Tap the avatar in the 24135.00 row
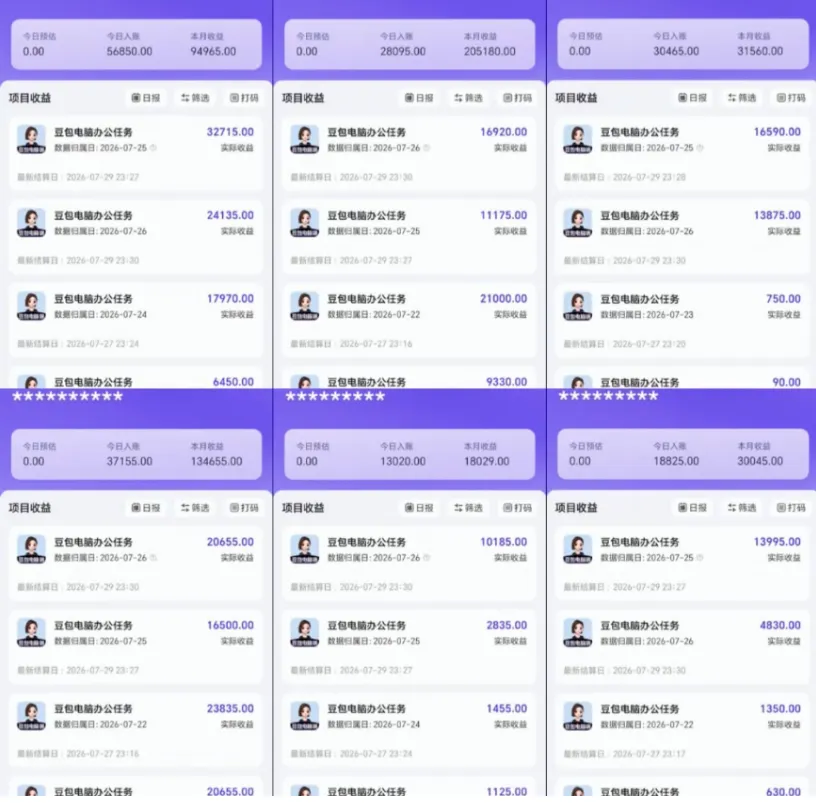The height and width of the screenshot is (803, 816). (31, 223)
